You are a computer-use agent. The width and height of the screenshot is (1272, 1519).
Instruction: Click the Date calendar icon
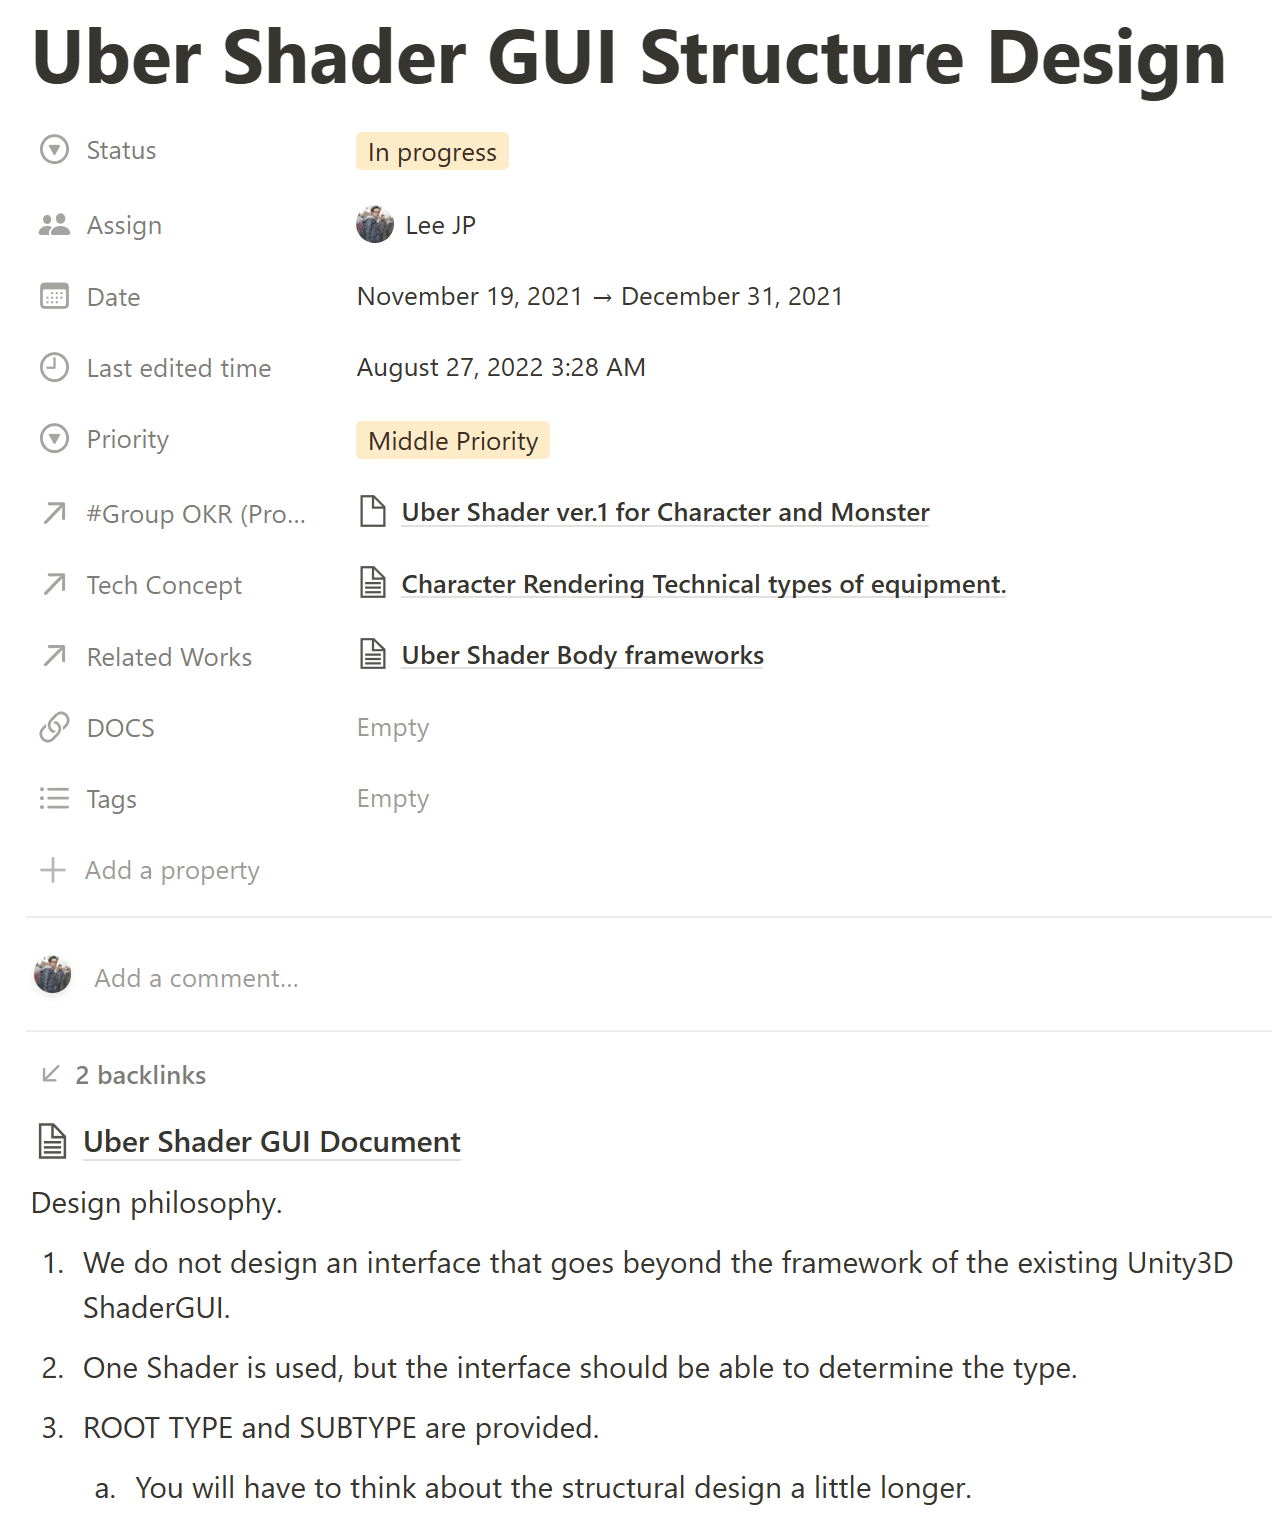54,297
